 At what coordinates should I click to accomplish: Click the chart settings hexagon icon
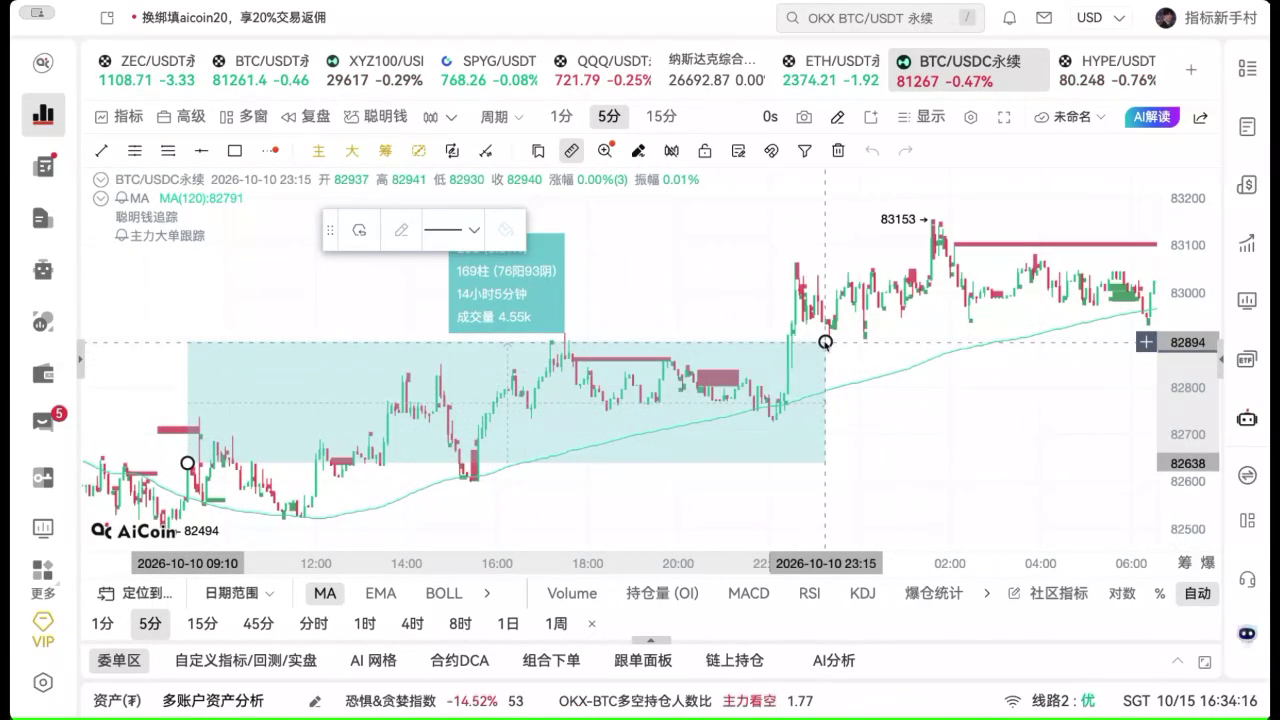pyautogui.click(x=970, y=117)
